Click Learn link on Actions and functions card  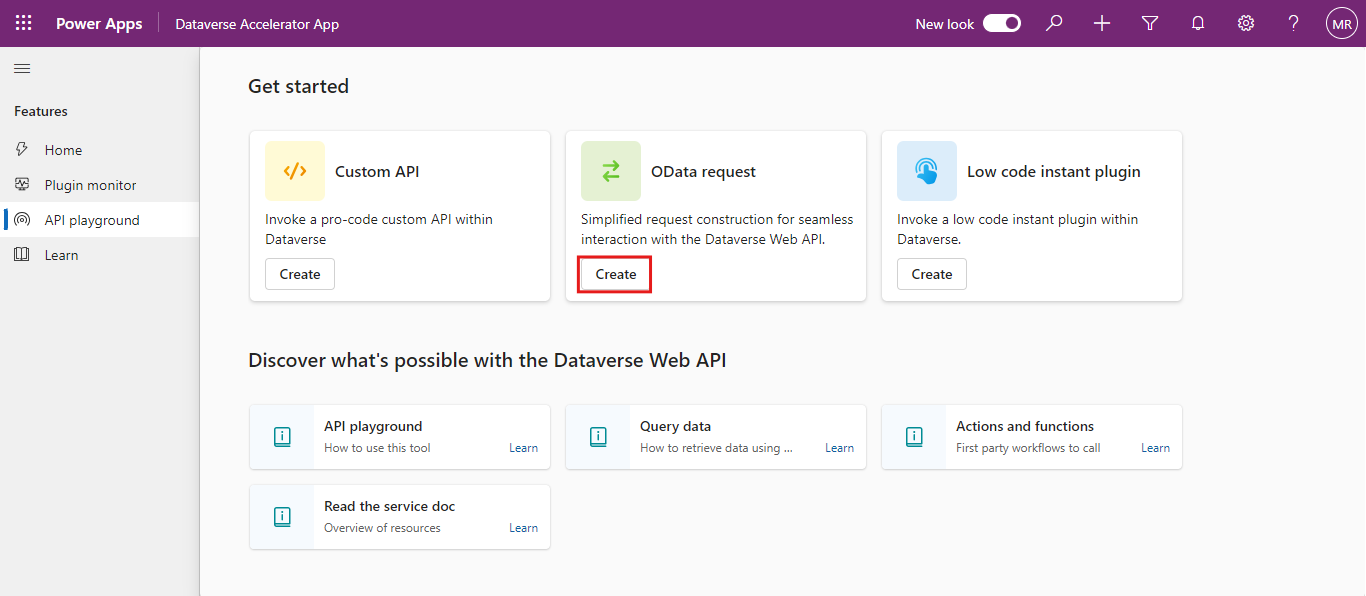coord(1155,448)
